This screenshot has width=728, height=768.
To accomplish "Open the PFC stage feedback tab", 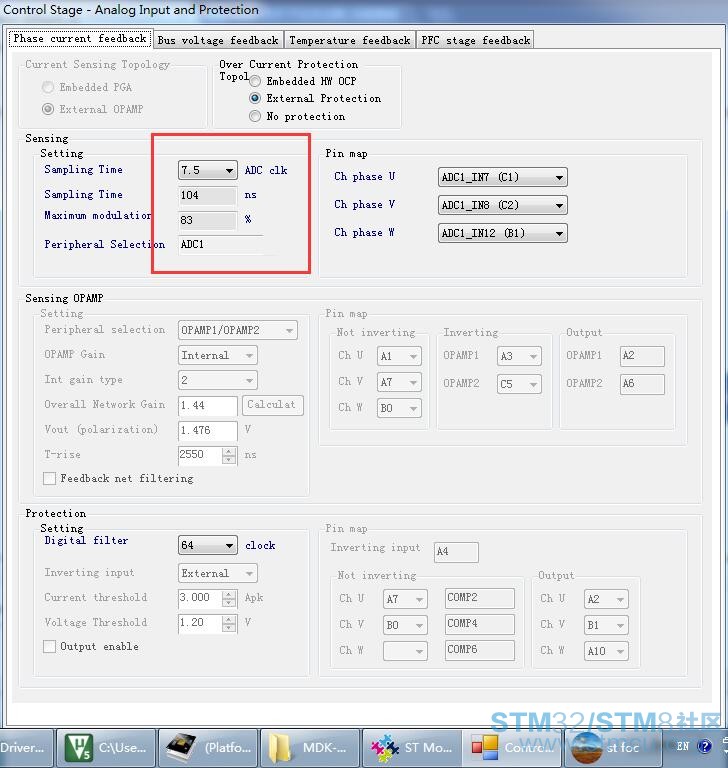I will click(x=475, y=40).
